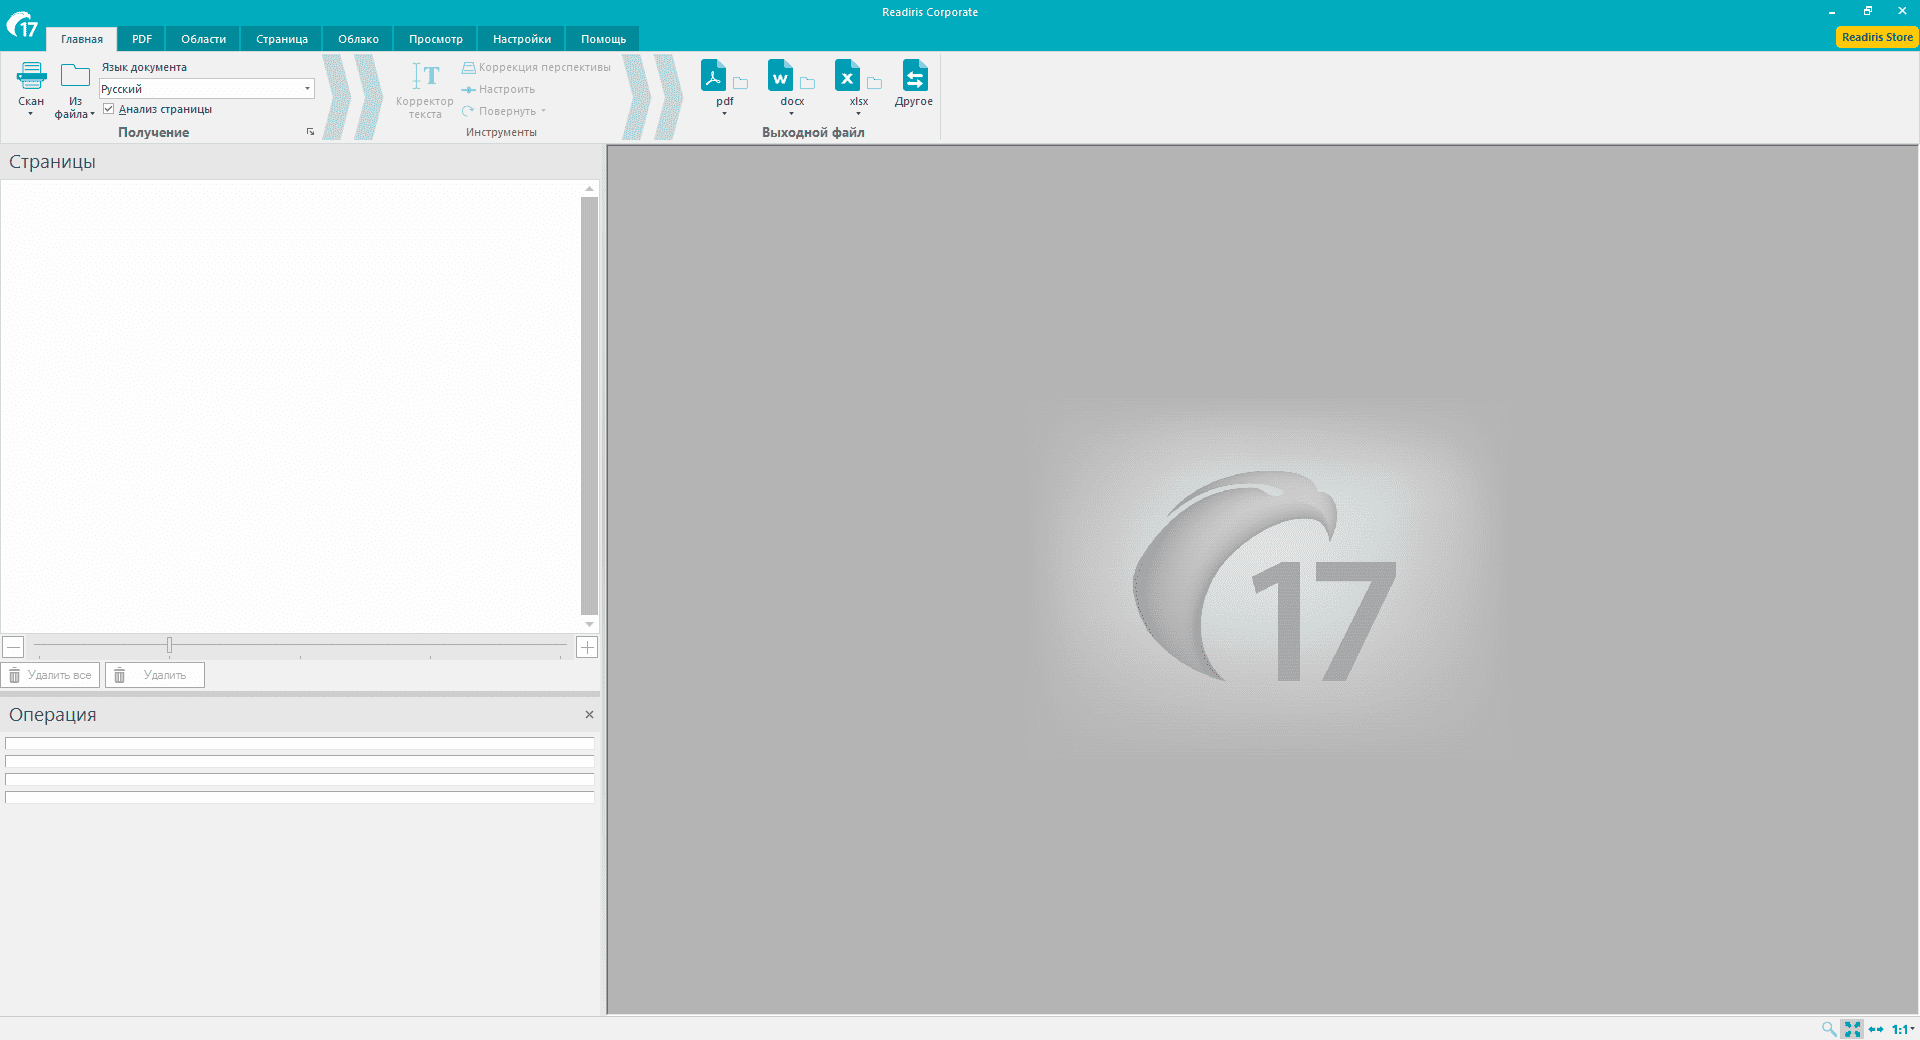Switch to the Страница tab

(x=282, y=39)
